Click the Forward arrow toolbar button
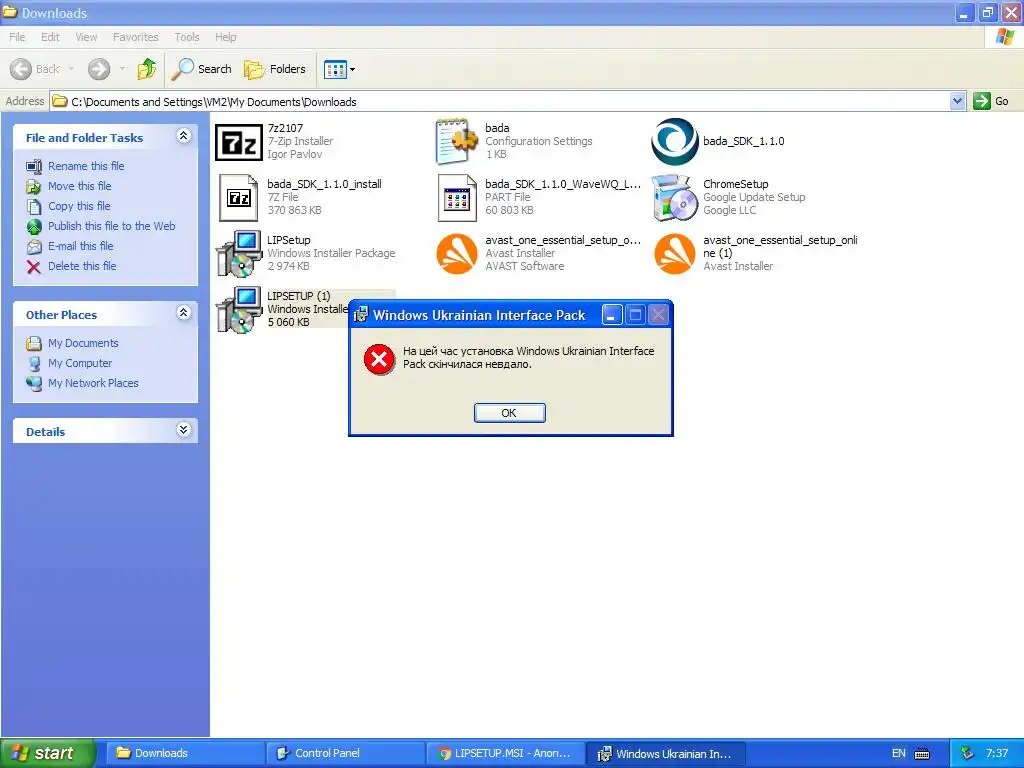The image size is (1024, 768). pos(99,69)
